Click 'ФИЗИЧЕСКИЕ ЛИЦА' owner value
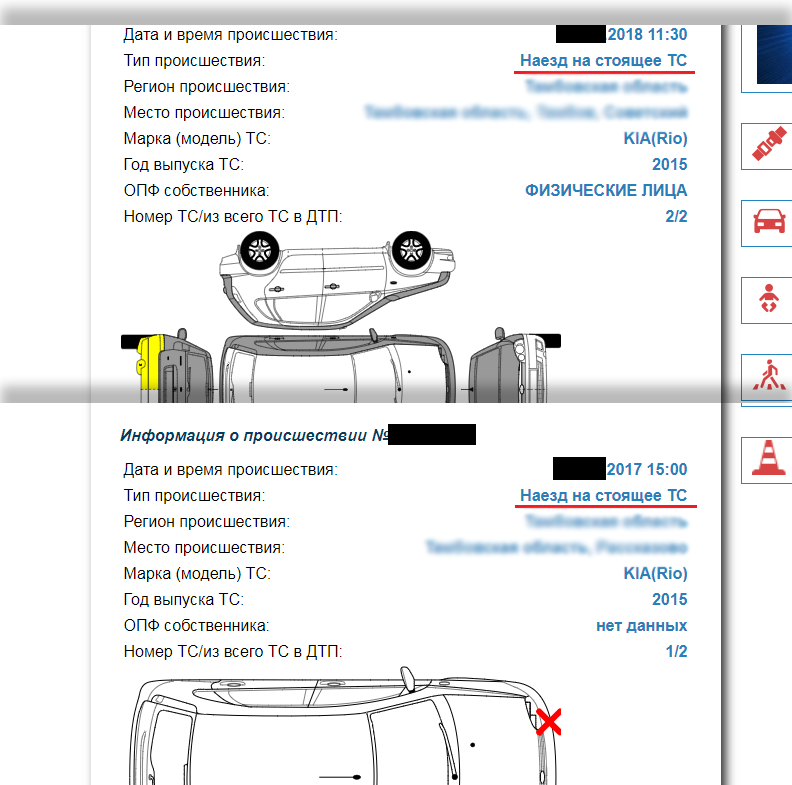The height and width of the screenshot is (785, 792). point(606,190)
